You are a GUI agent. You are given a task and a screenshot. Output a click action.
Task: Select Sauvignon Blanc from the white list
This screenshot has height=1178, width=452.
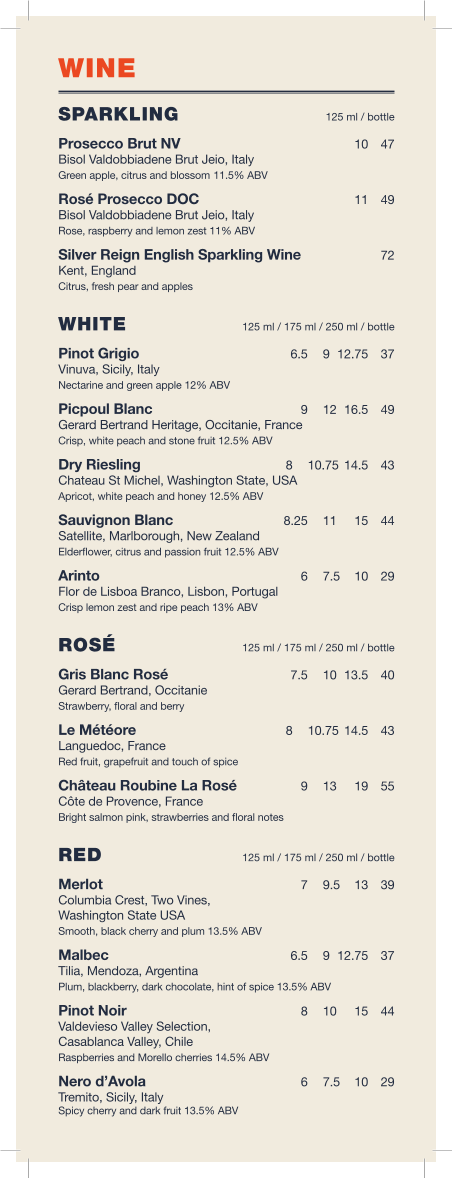click(116, 521)
